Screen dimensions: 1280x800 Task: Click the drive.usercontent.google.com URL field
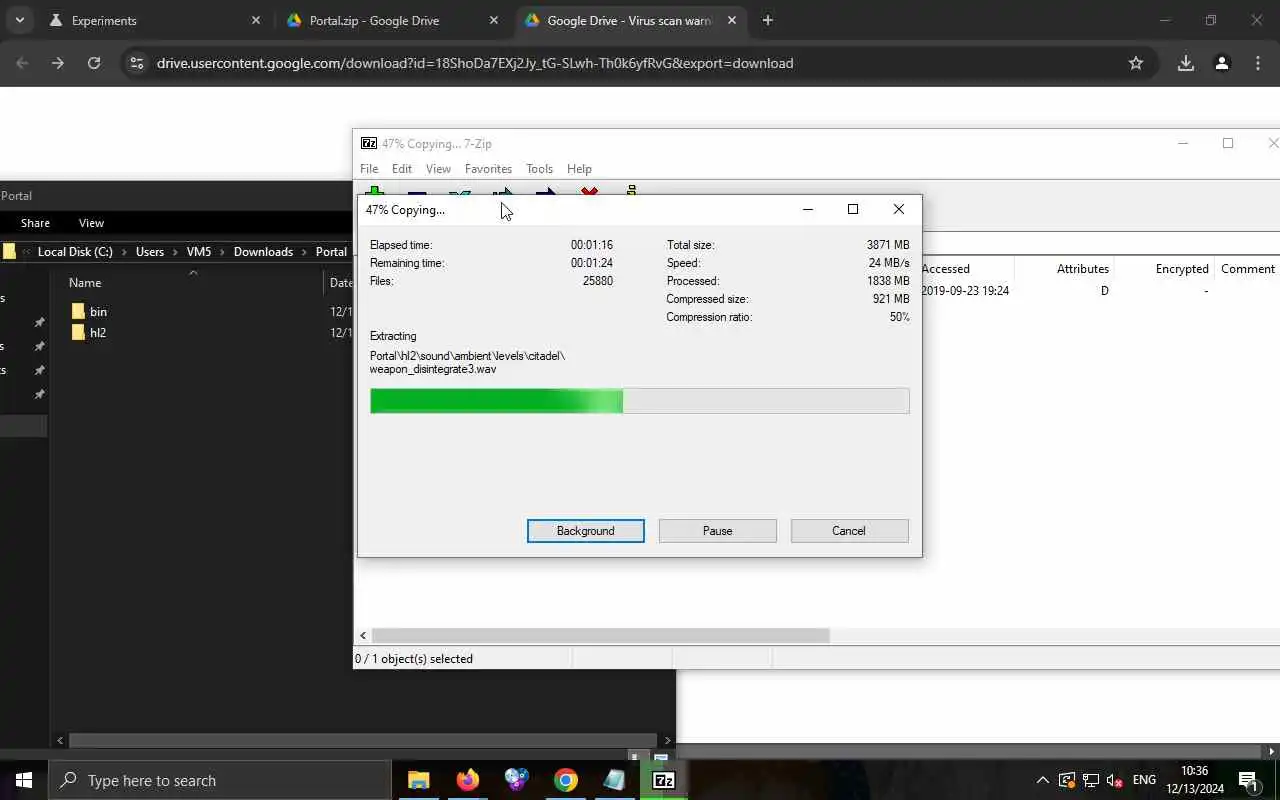click(x=475, y=63)
